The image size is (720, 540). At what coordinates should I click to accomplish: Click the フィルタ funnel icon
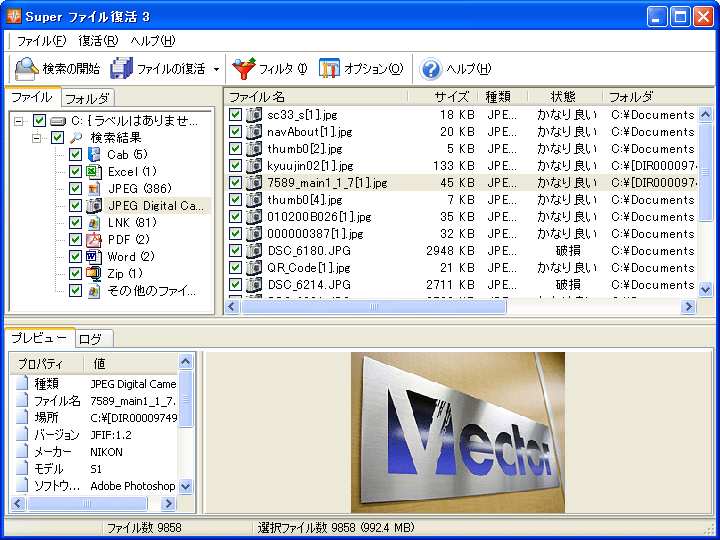click(x=243, y=69)
